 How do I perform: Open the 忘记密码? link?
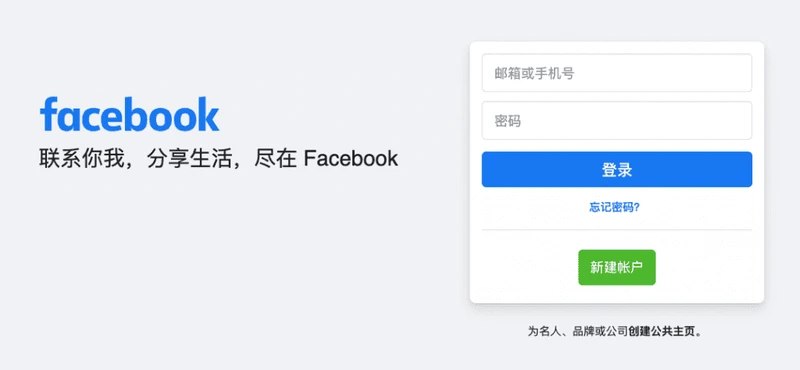tap(615, 207)
